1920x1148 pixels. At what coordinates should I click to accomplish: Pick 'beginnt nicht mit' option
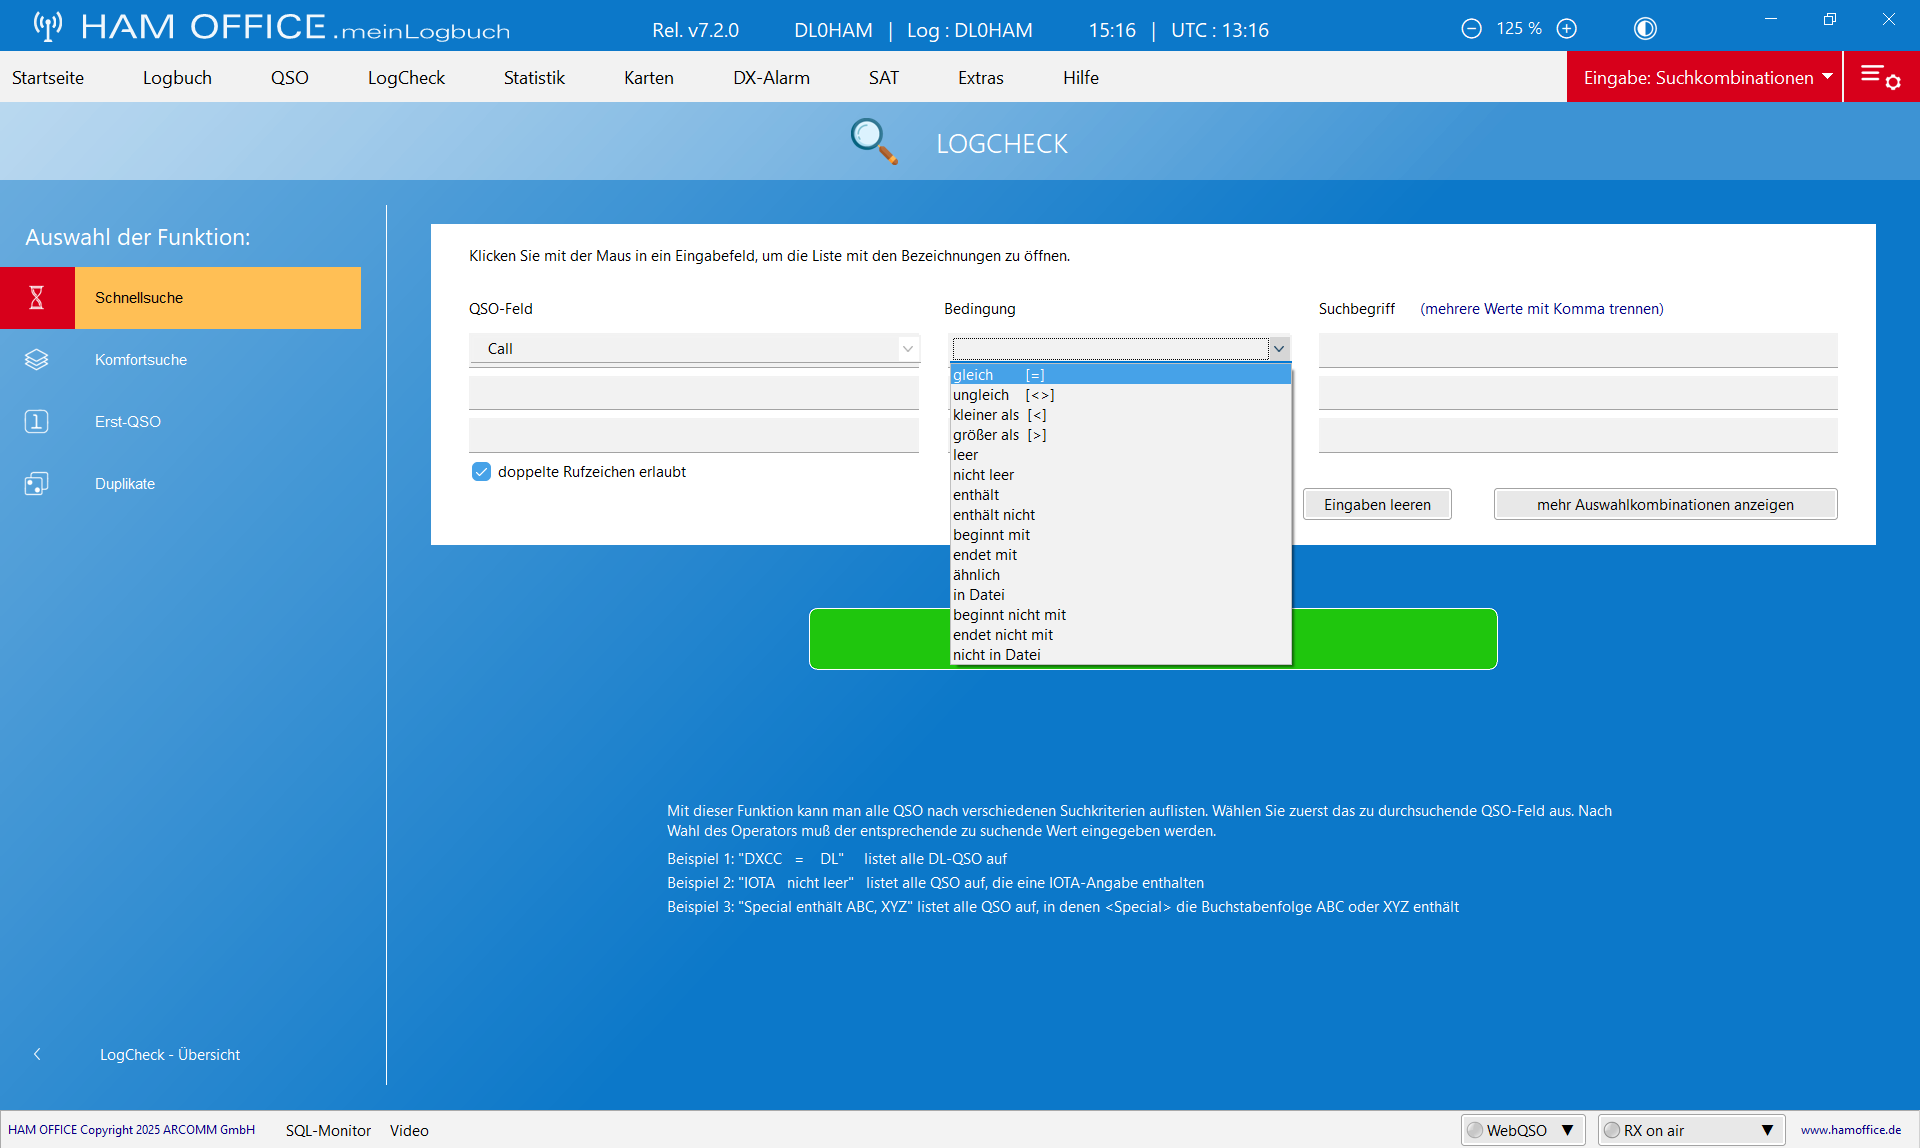tap(1120, 615)
